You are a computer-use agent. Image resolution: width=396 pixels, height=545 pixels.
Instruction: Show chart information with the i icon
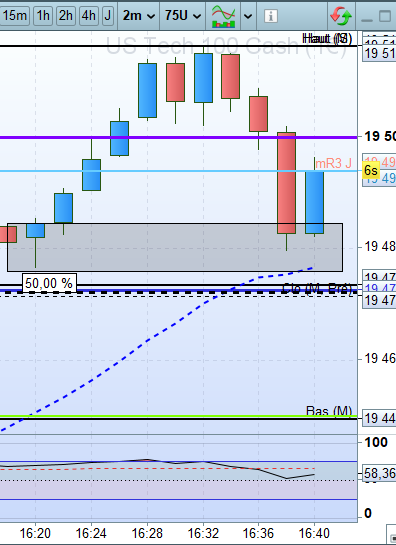[x=271, y=16]
